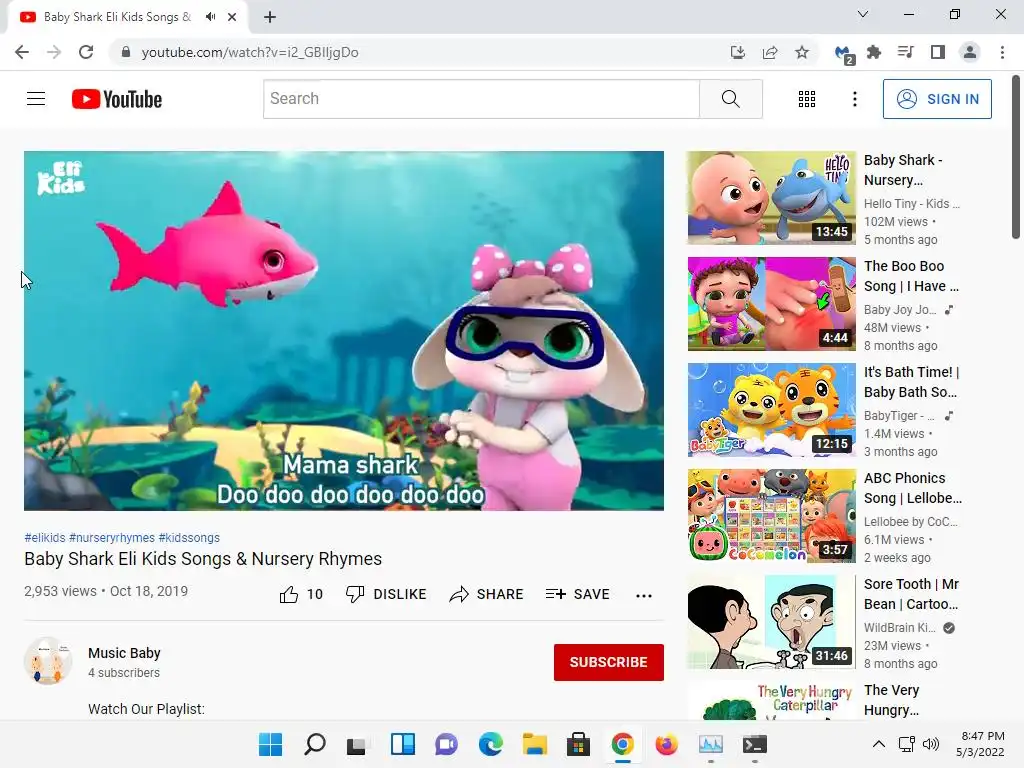This screenshot has width=1024, height=768.
Task: Click the install app icon in address bar
Action: (738, 52)
